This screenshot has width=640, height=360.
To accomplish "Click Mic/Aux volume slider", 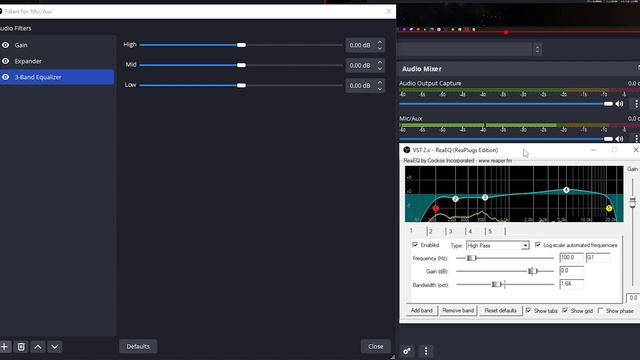I will (x=506, y=139).
